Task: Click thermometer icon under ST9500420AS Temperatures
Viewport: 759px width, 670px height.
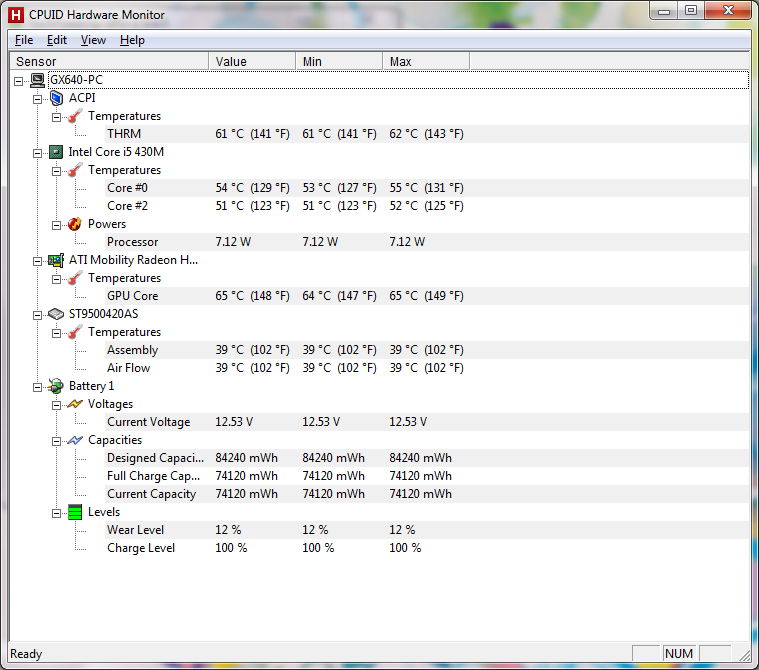Action: point(75,332)
